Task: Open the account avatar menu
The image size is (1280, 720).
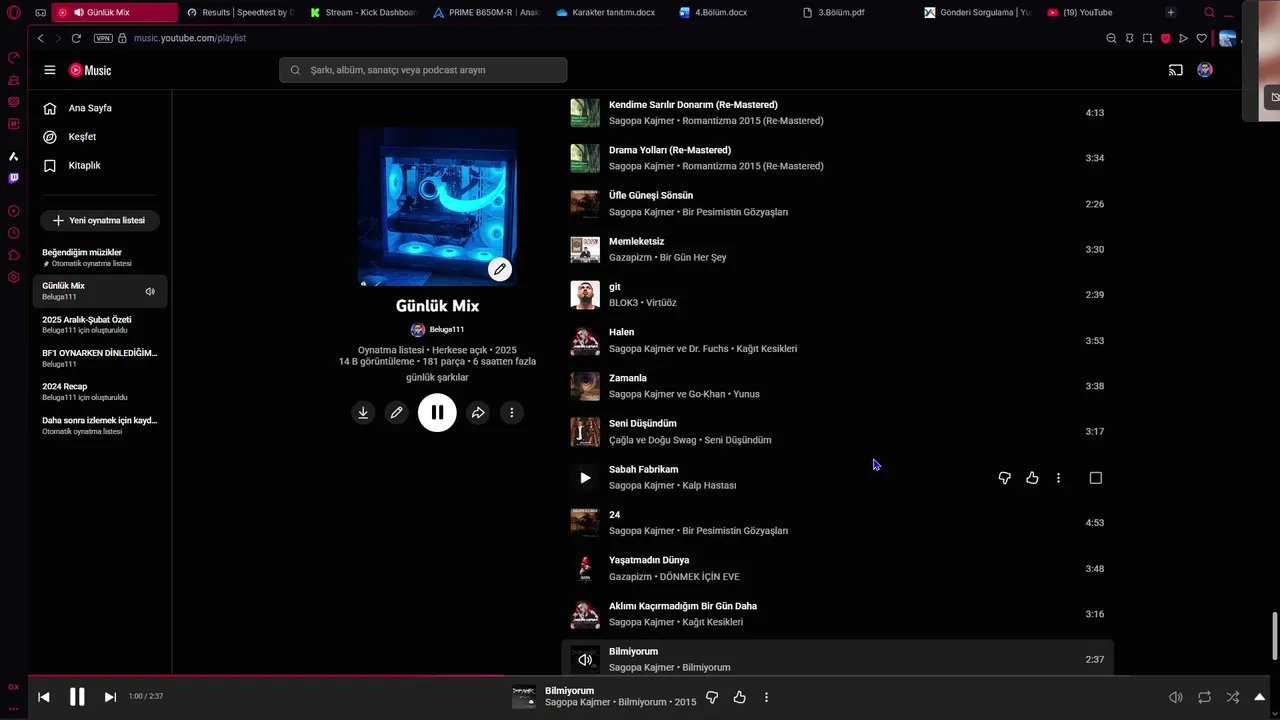Action: click(1205, 70)
